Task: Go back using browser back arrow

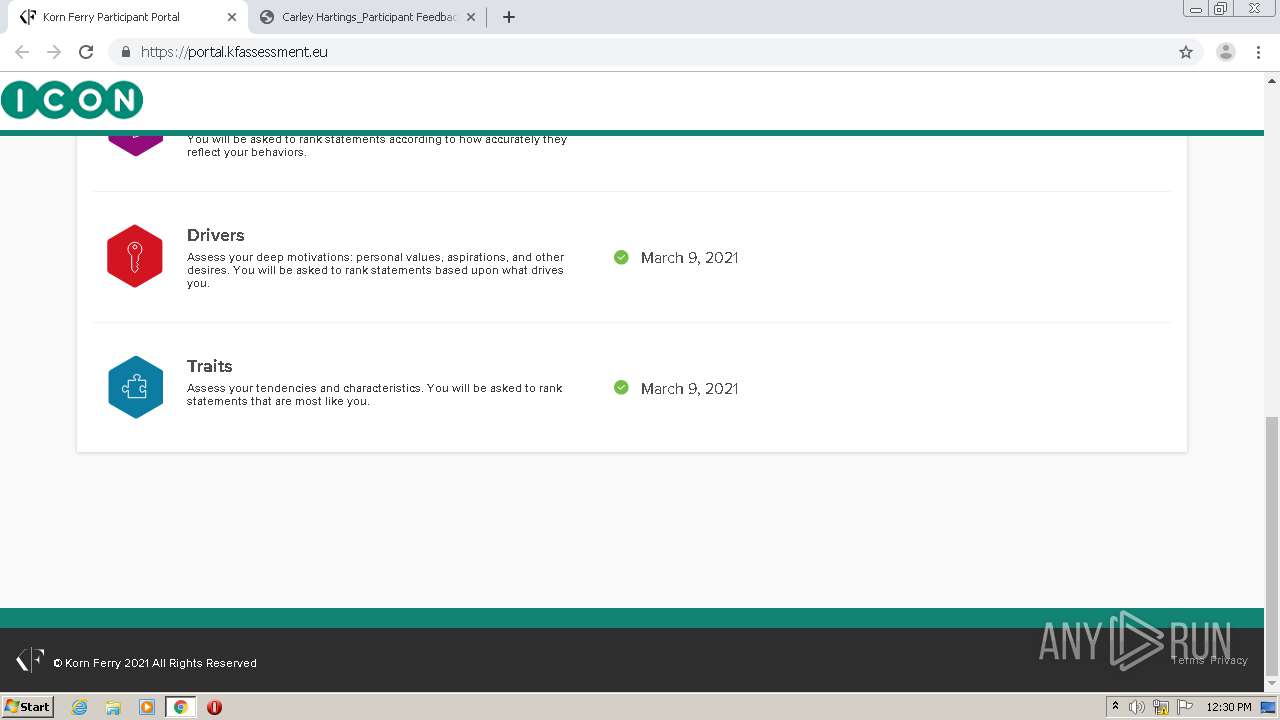Action: 22,52
